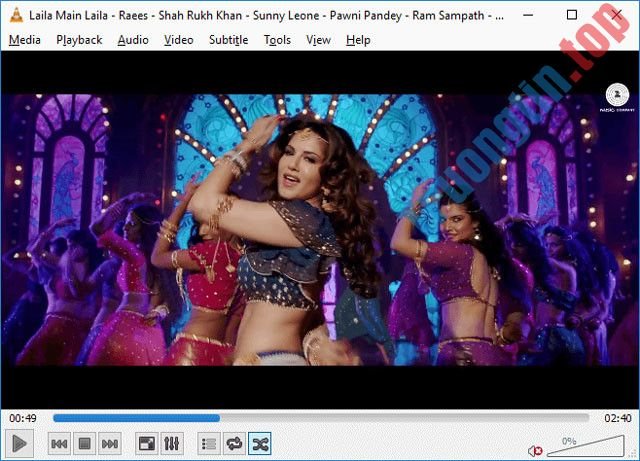Image resolution: width=640 pixels, height=461 pixels.
Task: Toggle random shuffle playback
Action: 260,443
